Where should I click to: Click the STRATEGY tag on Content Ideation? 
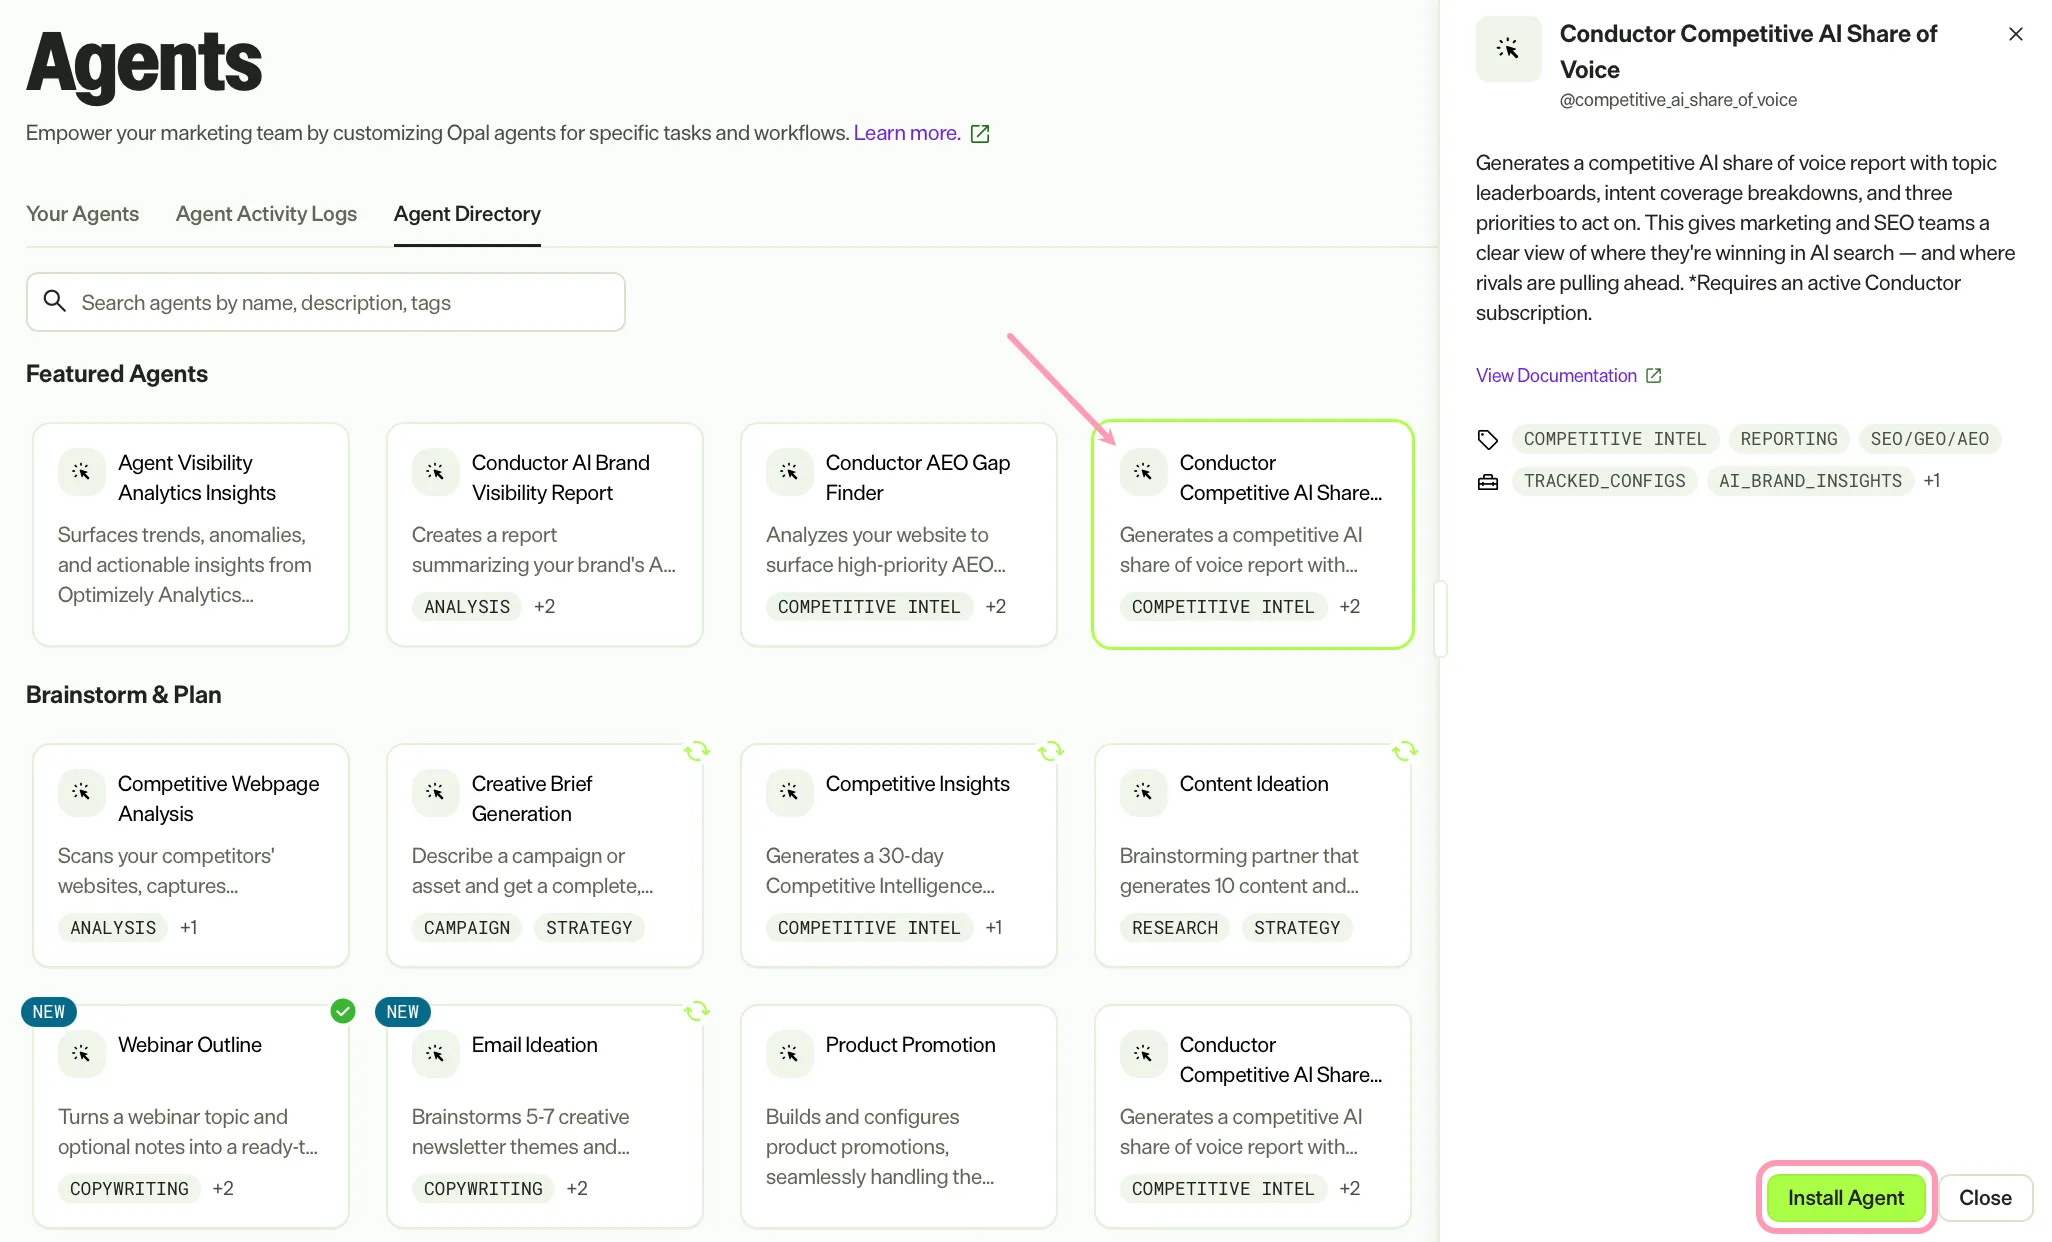1297,928
